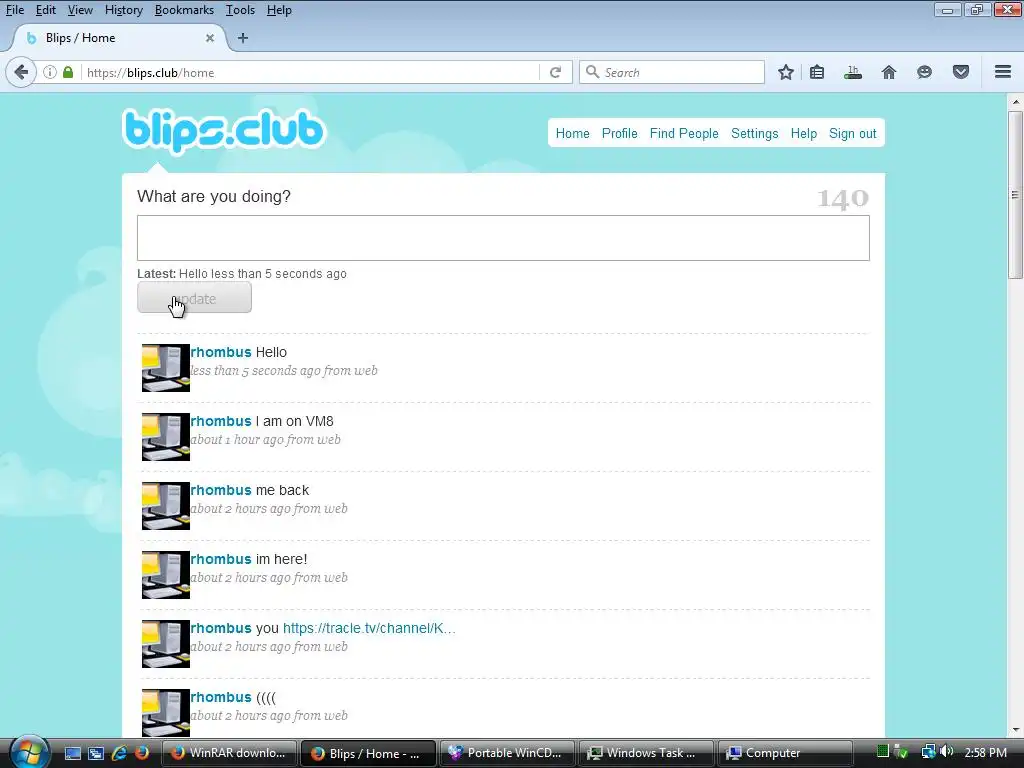Select the Blips / Home browser tab
This screenshot has width=1024, height=768.
(x=118, y=38)
